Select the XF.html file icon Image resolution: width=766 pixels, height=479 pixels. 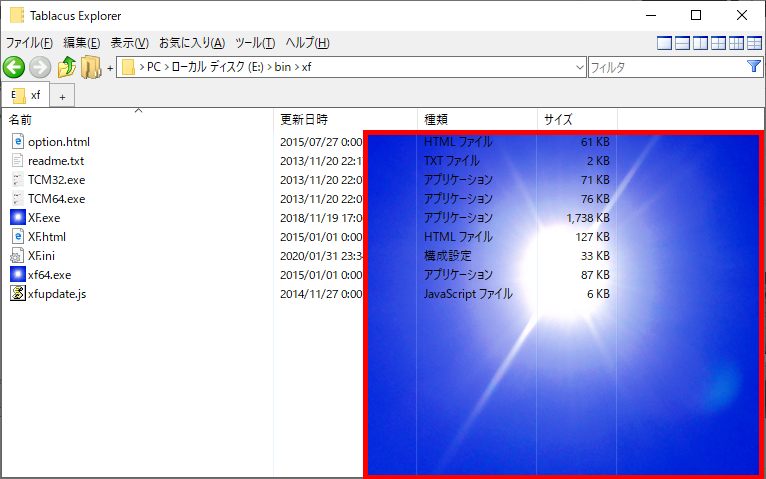[x=18, y=237]
